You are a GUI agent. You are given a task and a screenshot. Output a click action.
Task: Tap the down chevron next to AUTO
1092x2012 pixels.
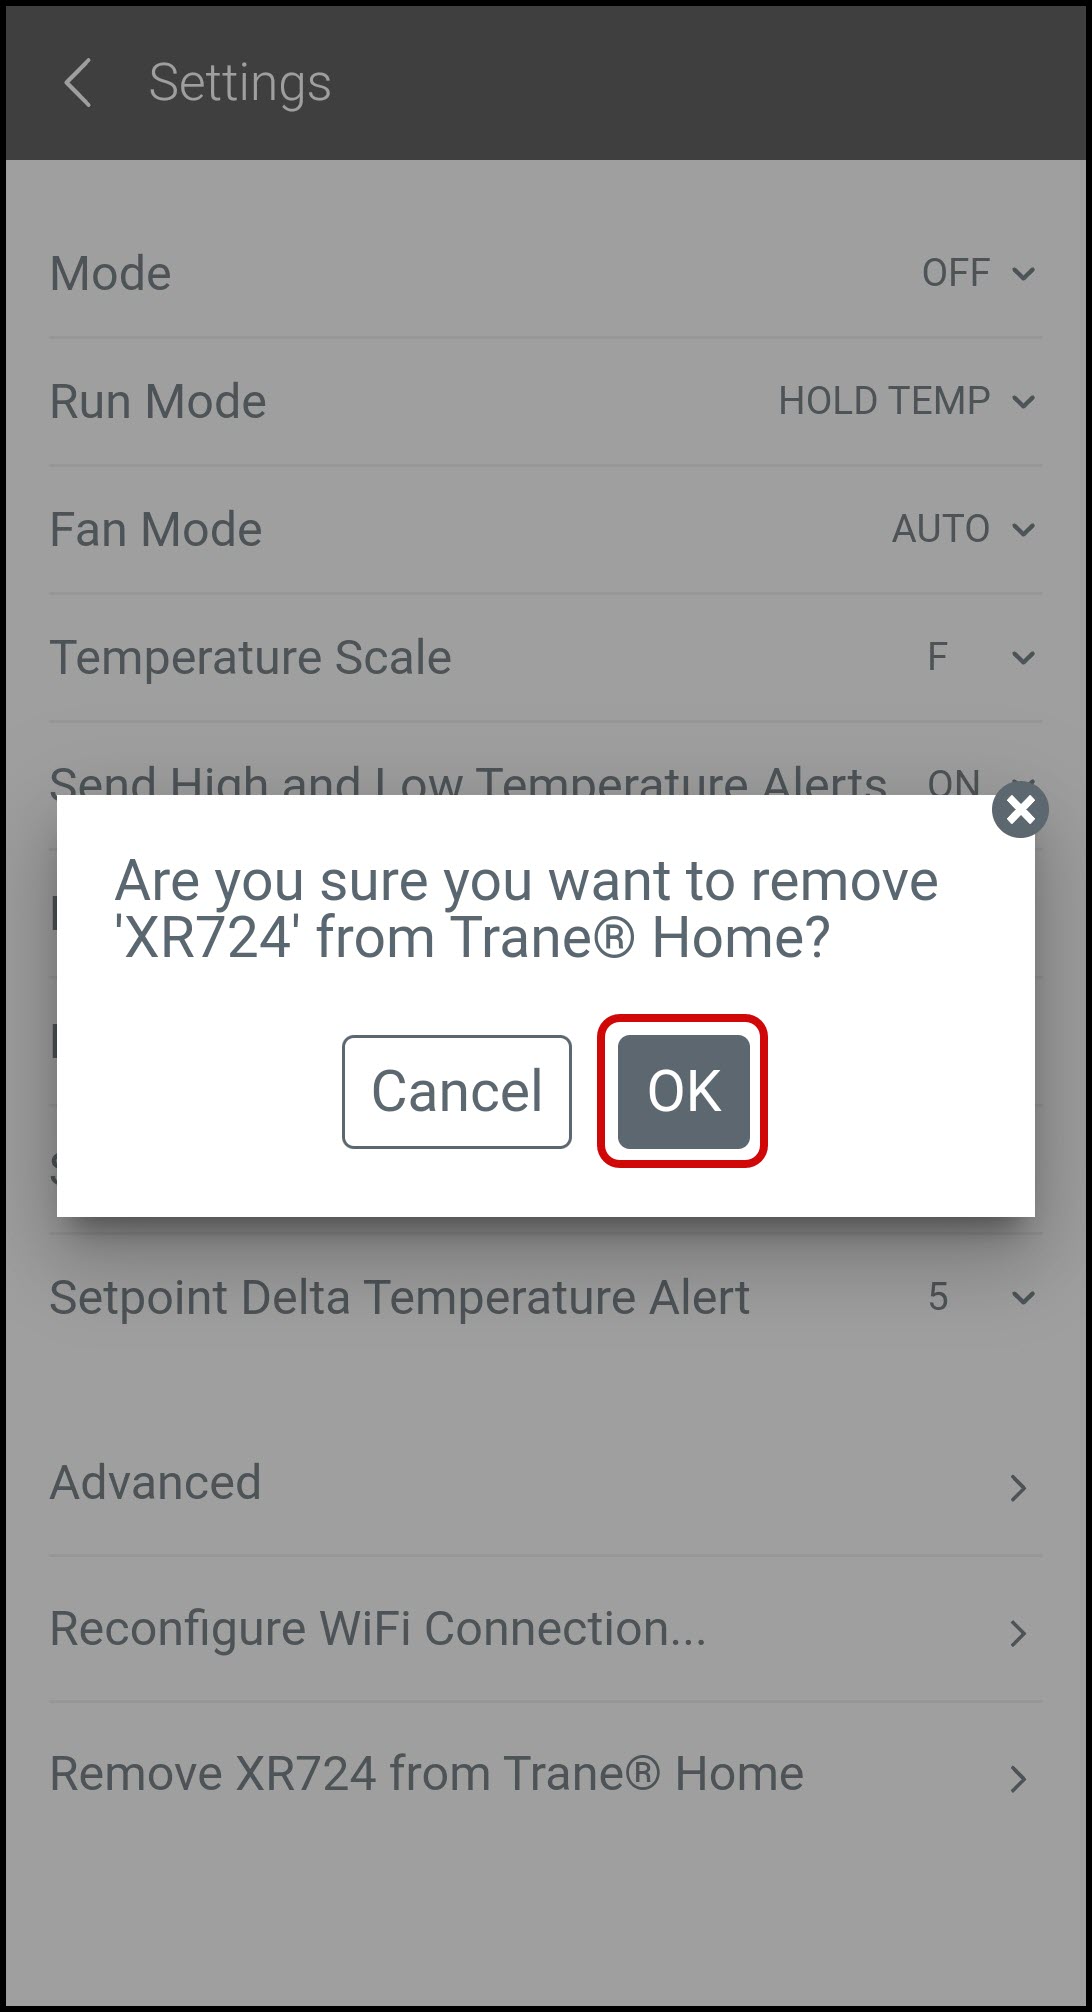[1023, 530]
